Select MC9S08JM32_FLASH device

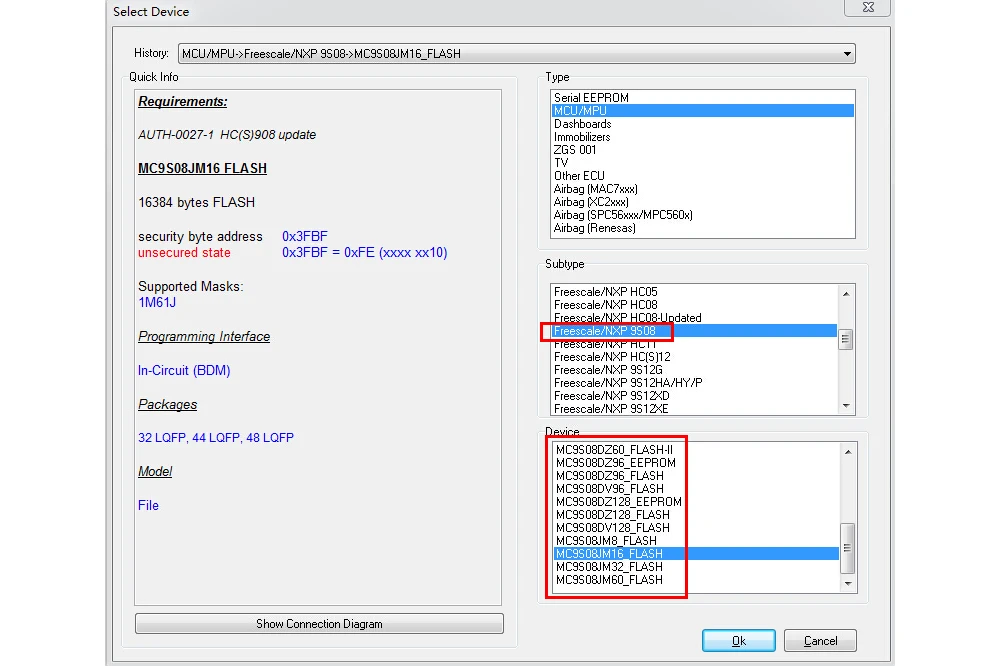[696, 566]
